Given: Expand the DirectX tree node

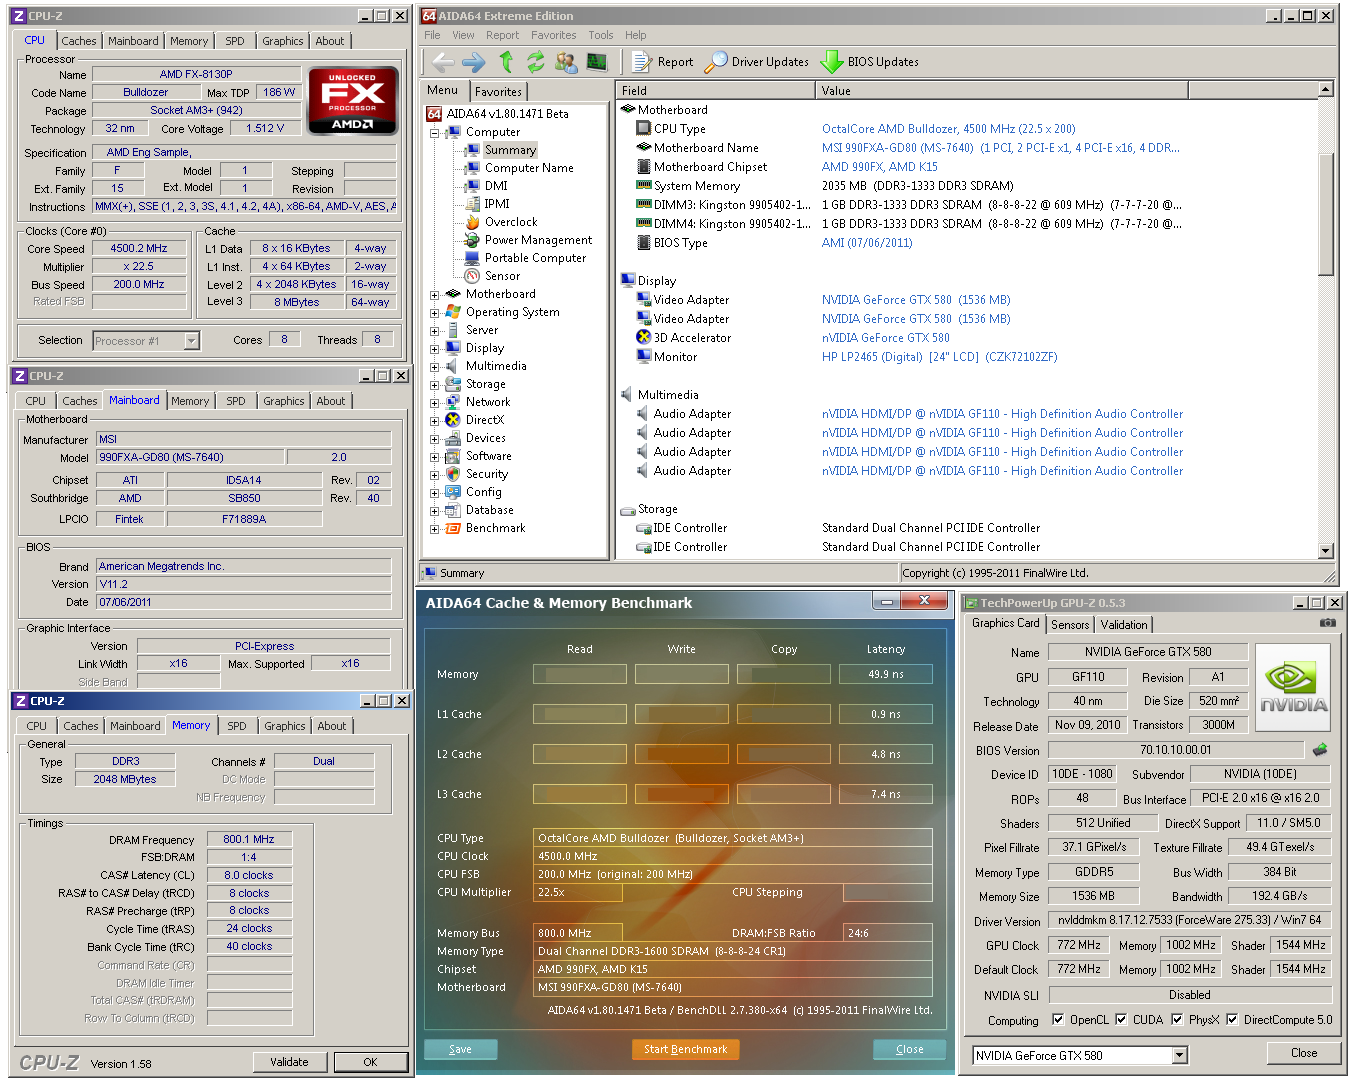Looking at the screenshot, I should [x=435, y=421].
